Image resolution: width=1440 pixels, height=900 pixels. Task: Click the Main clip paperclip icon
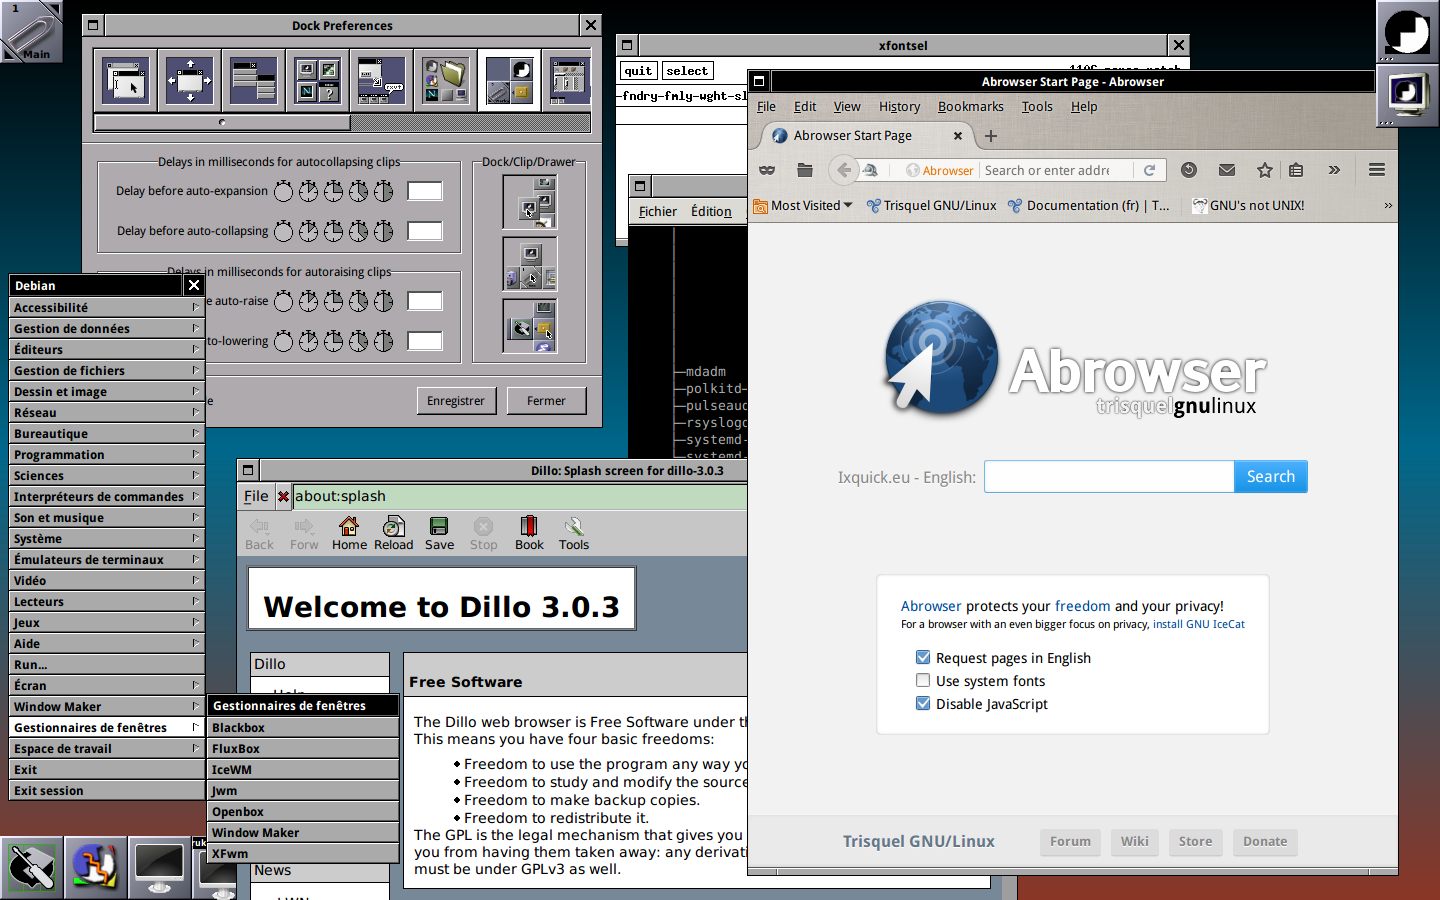32,32
